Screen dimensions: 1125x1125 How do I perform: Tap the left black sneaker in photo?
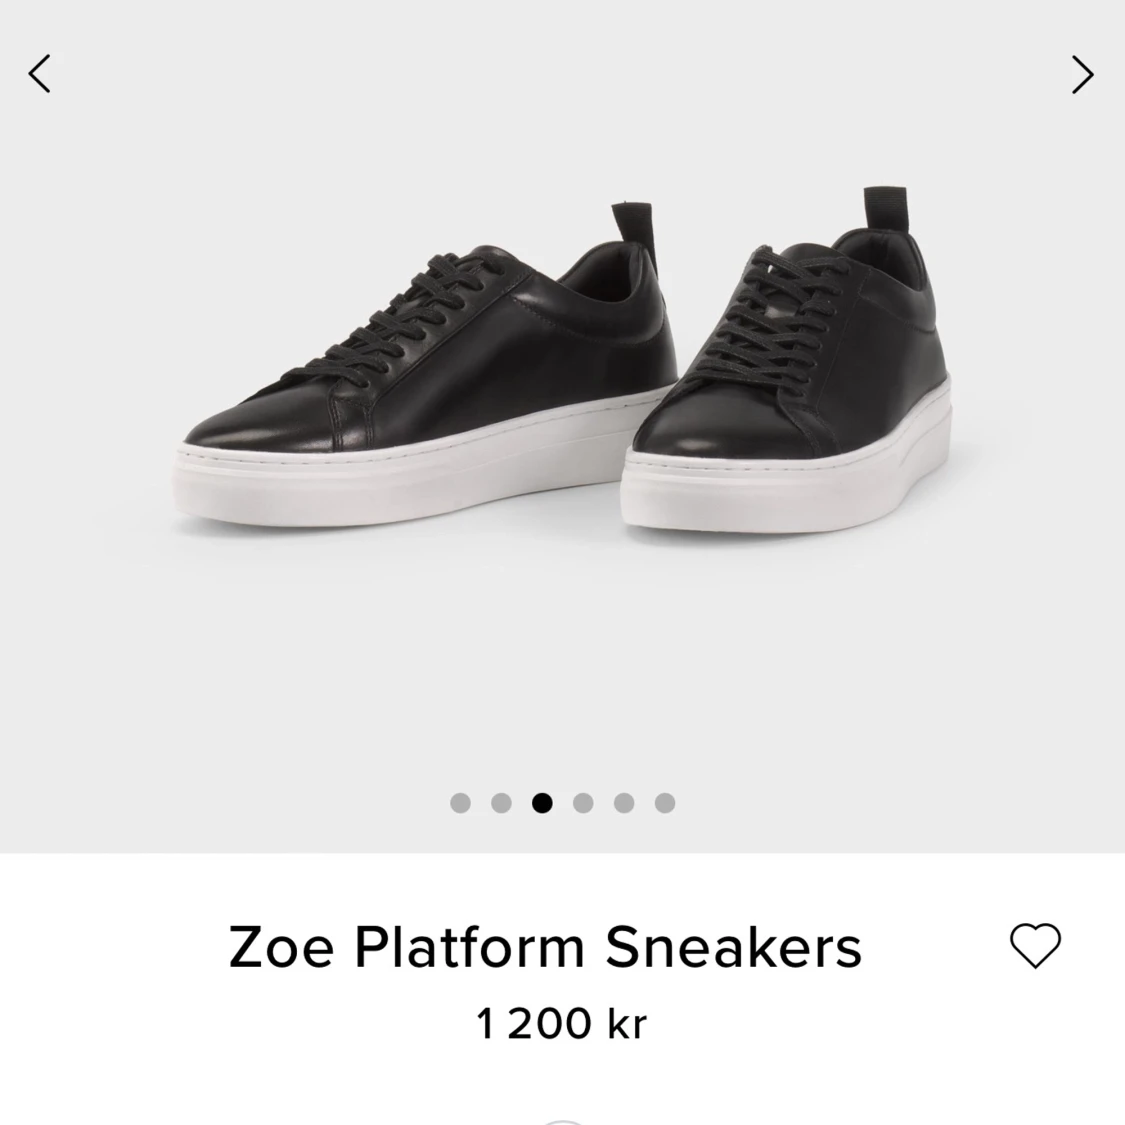coord(427,366)
